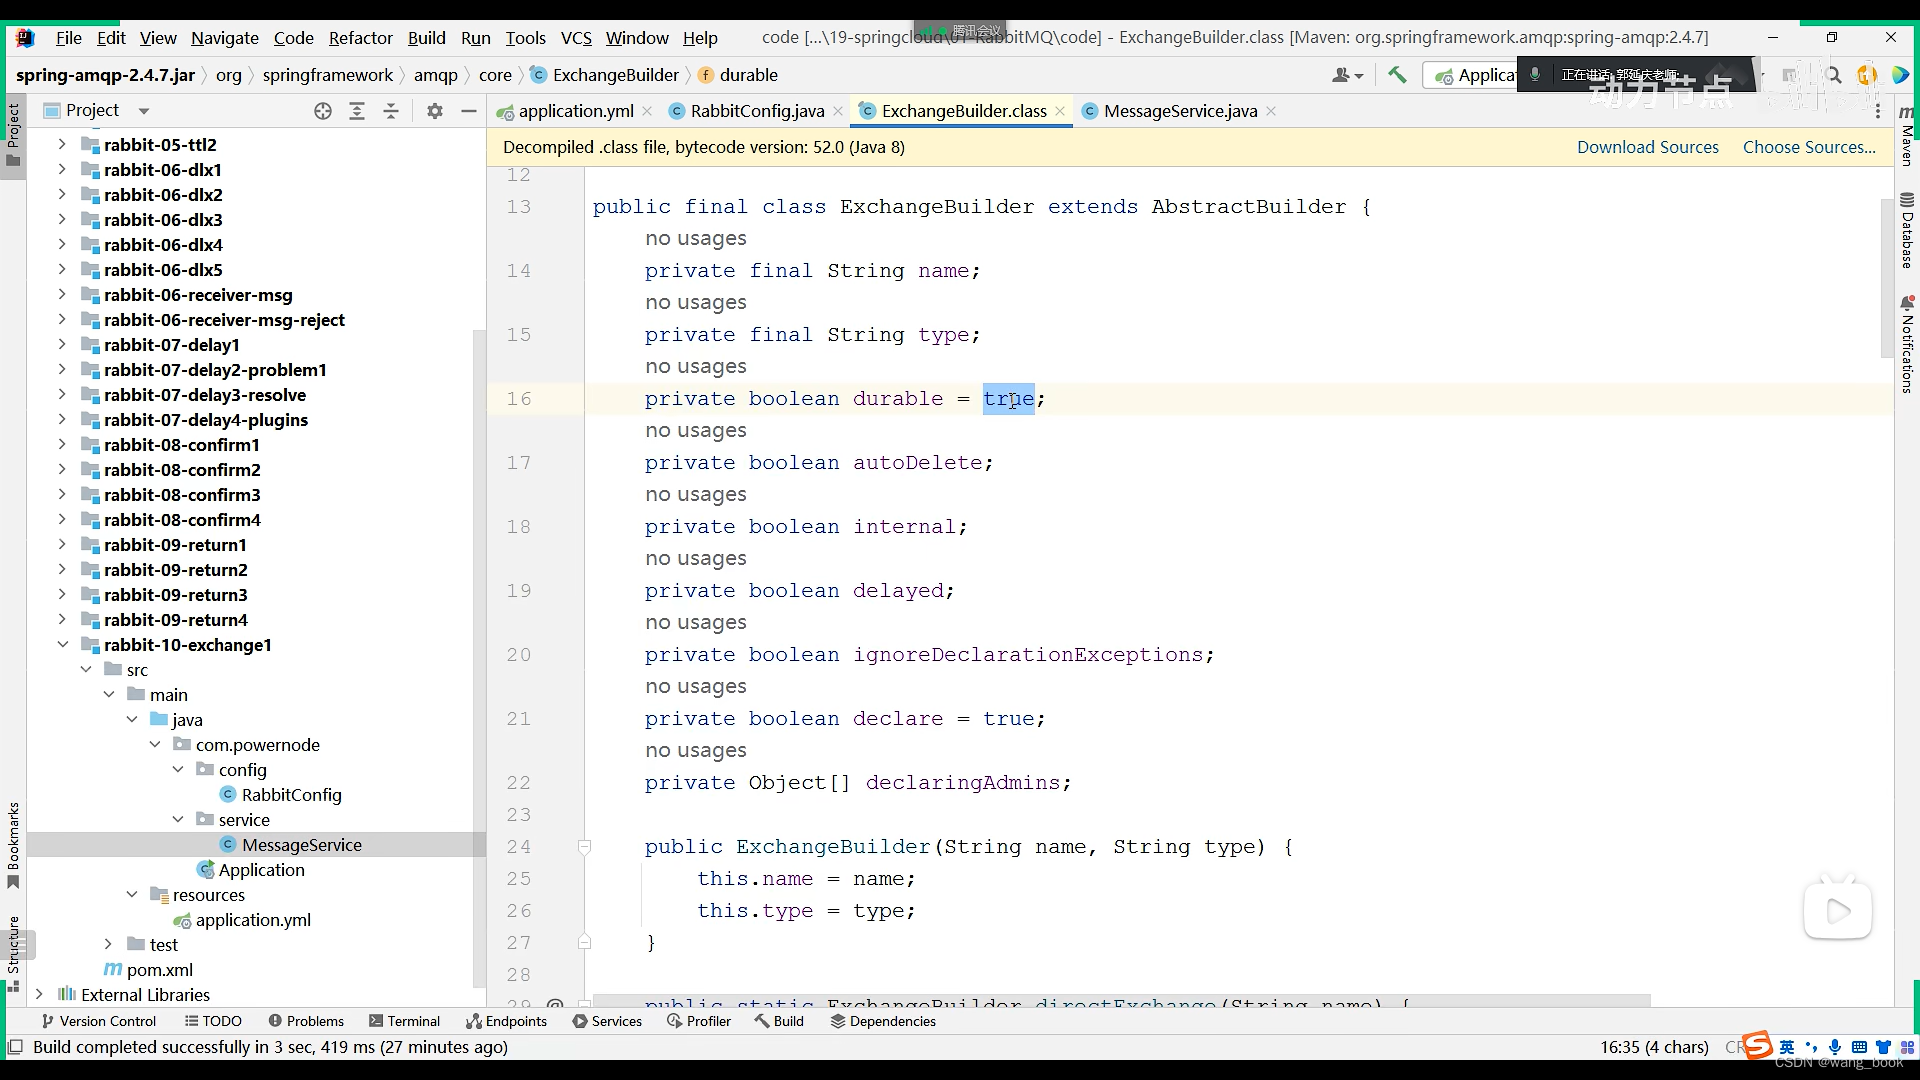Viewport: 1920px width, 1080px height.
Task: Expand the rabbit-09-return4 module
Action: [x=62, y=620]
